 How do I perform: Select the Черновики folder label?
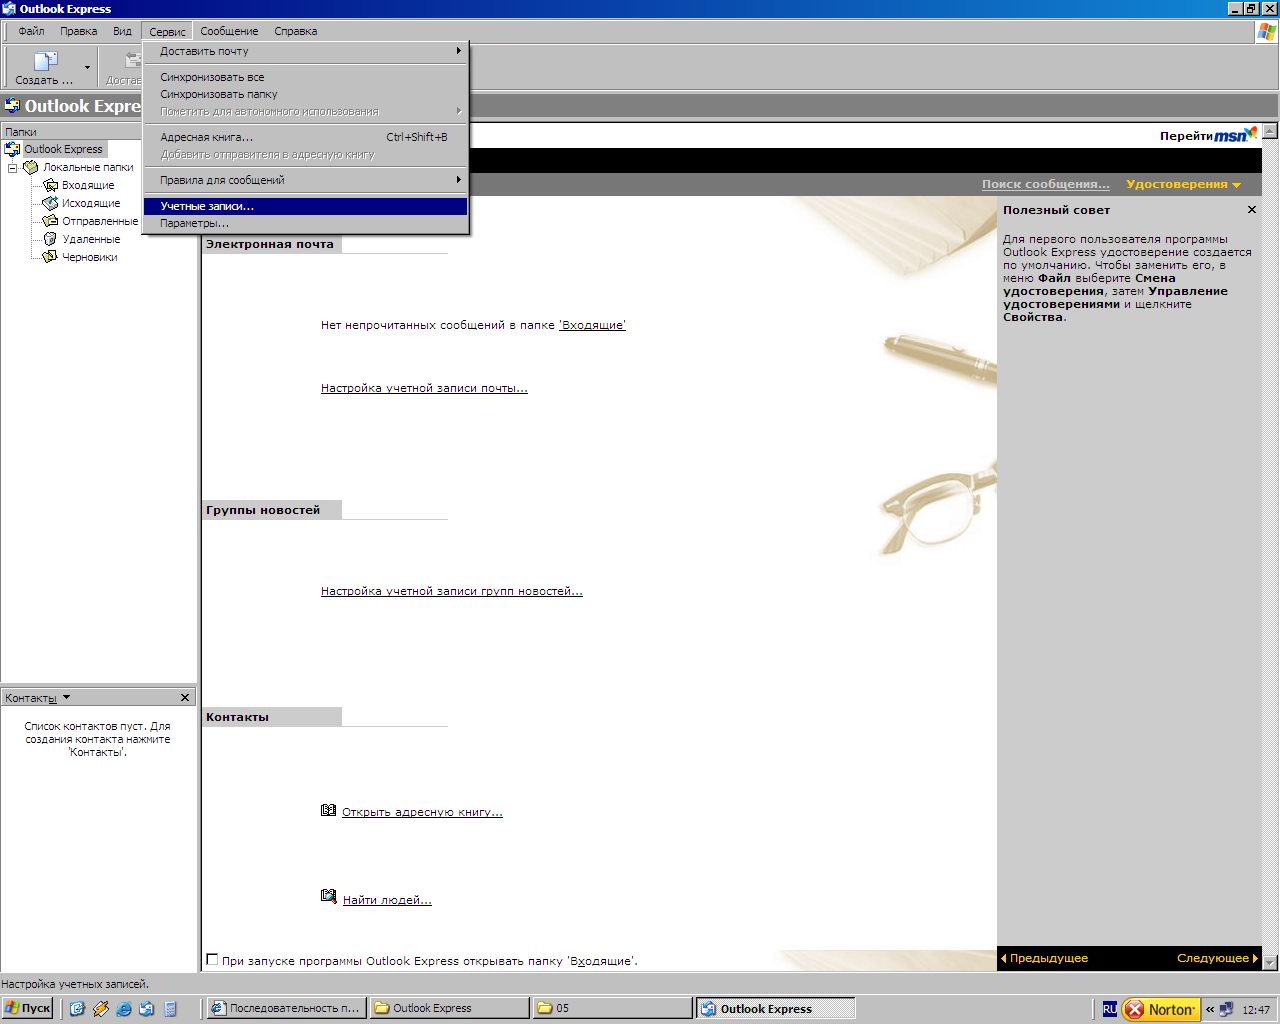tap(90, 257)
